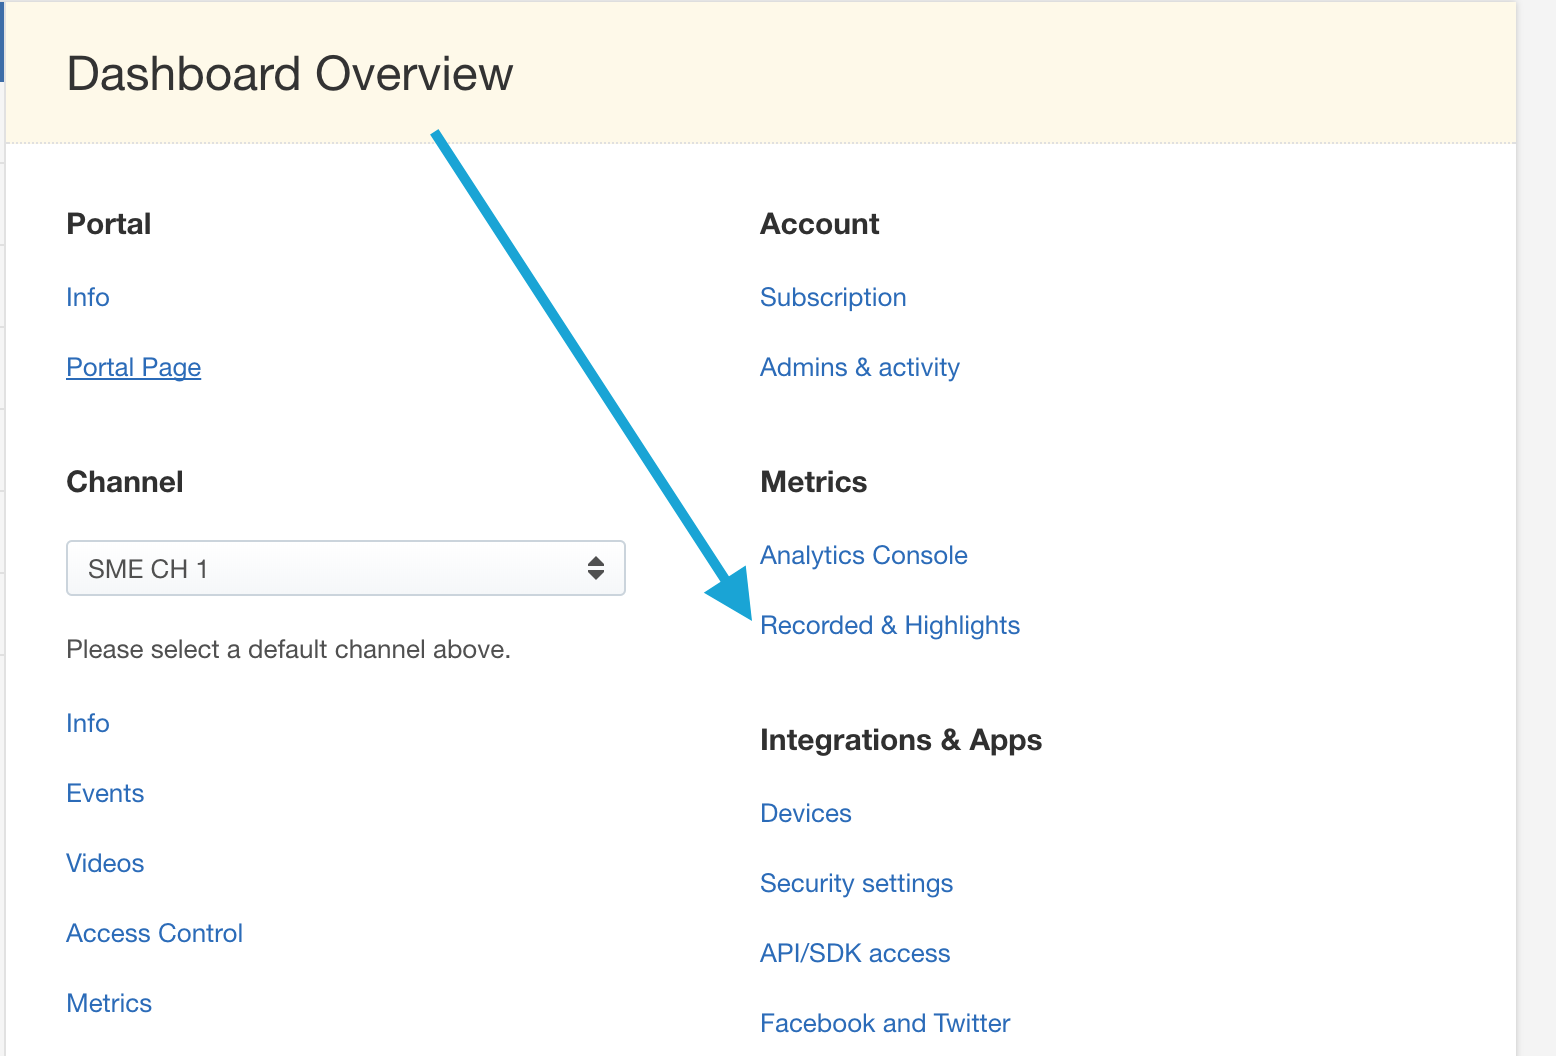This screenshot has height=1056, width=1556.
Task: Open Recorded & Highlights metrics
Action: pyautogui.click(x=890, y=625)
